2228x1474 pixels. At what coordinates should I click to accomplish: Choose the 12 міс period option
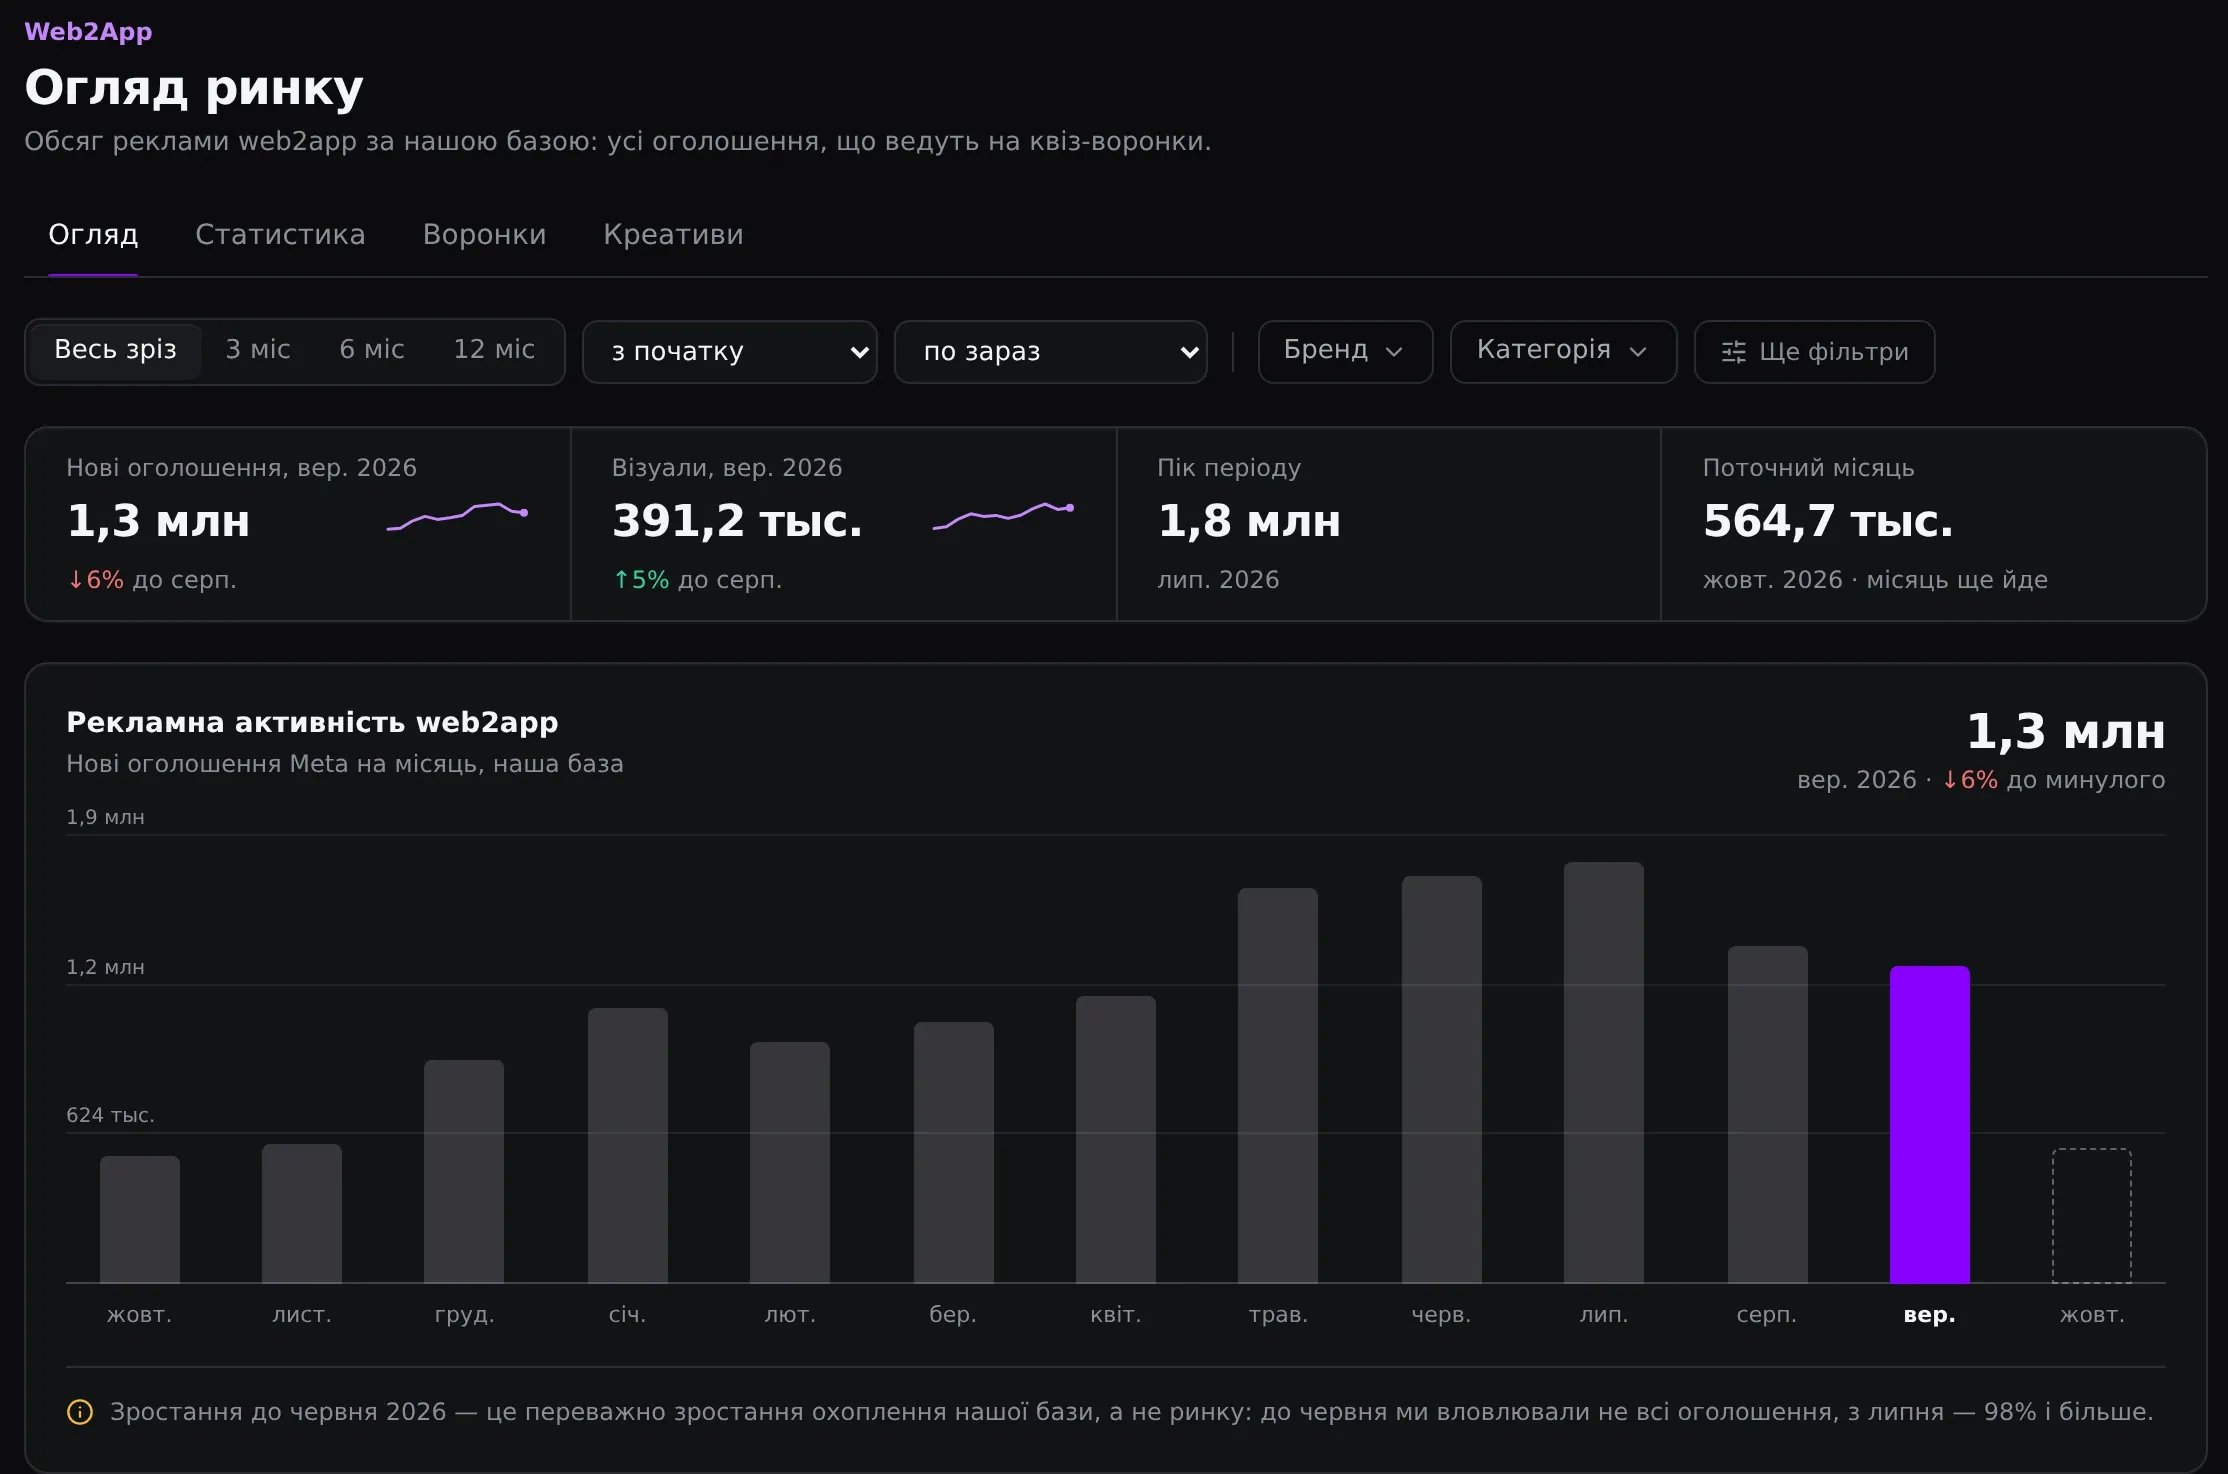[494, 350]
